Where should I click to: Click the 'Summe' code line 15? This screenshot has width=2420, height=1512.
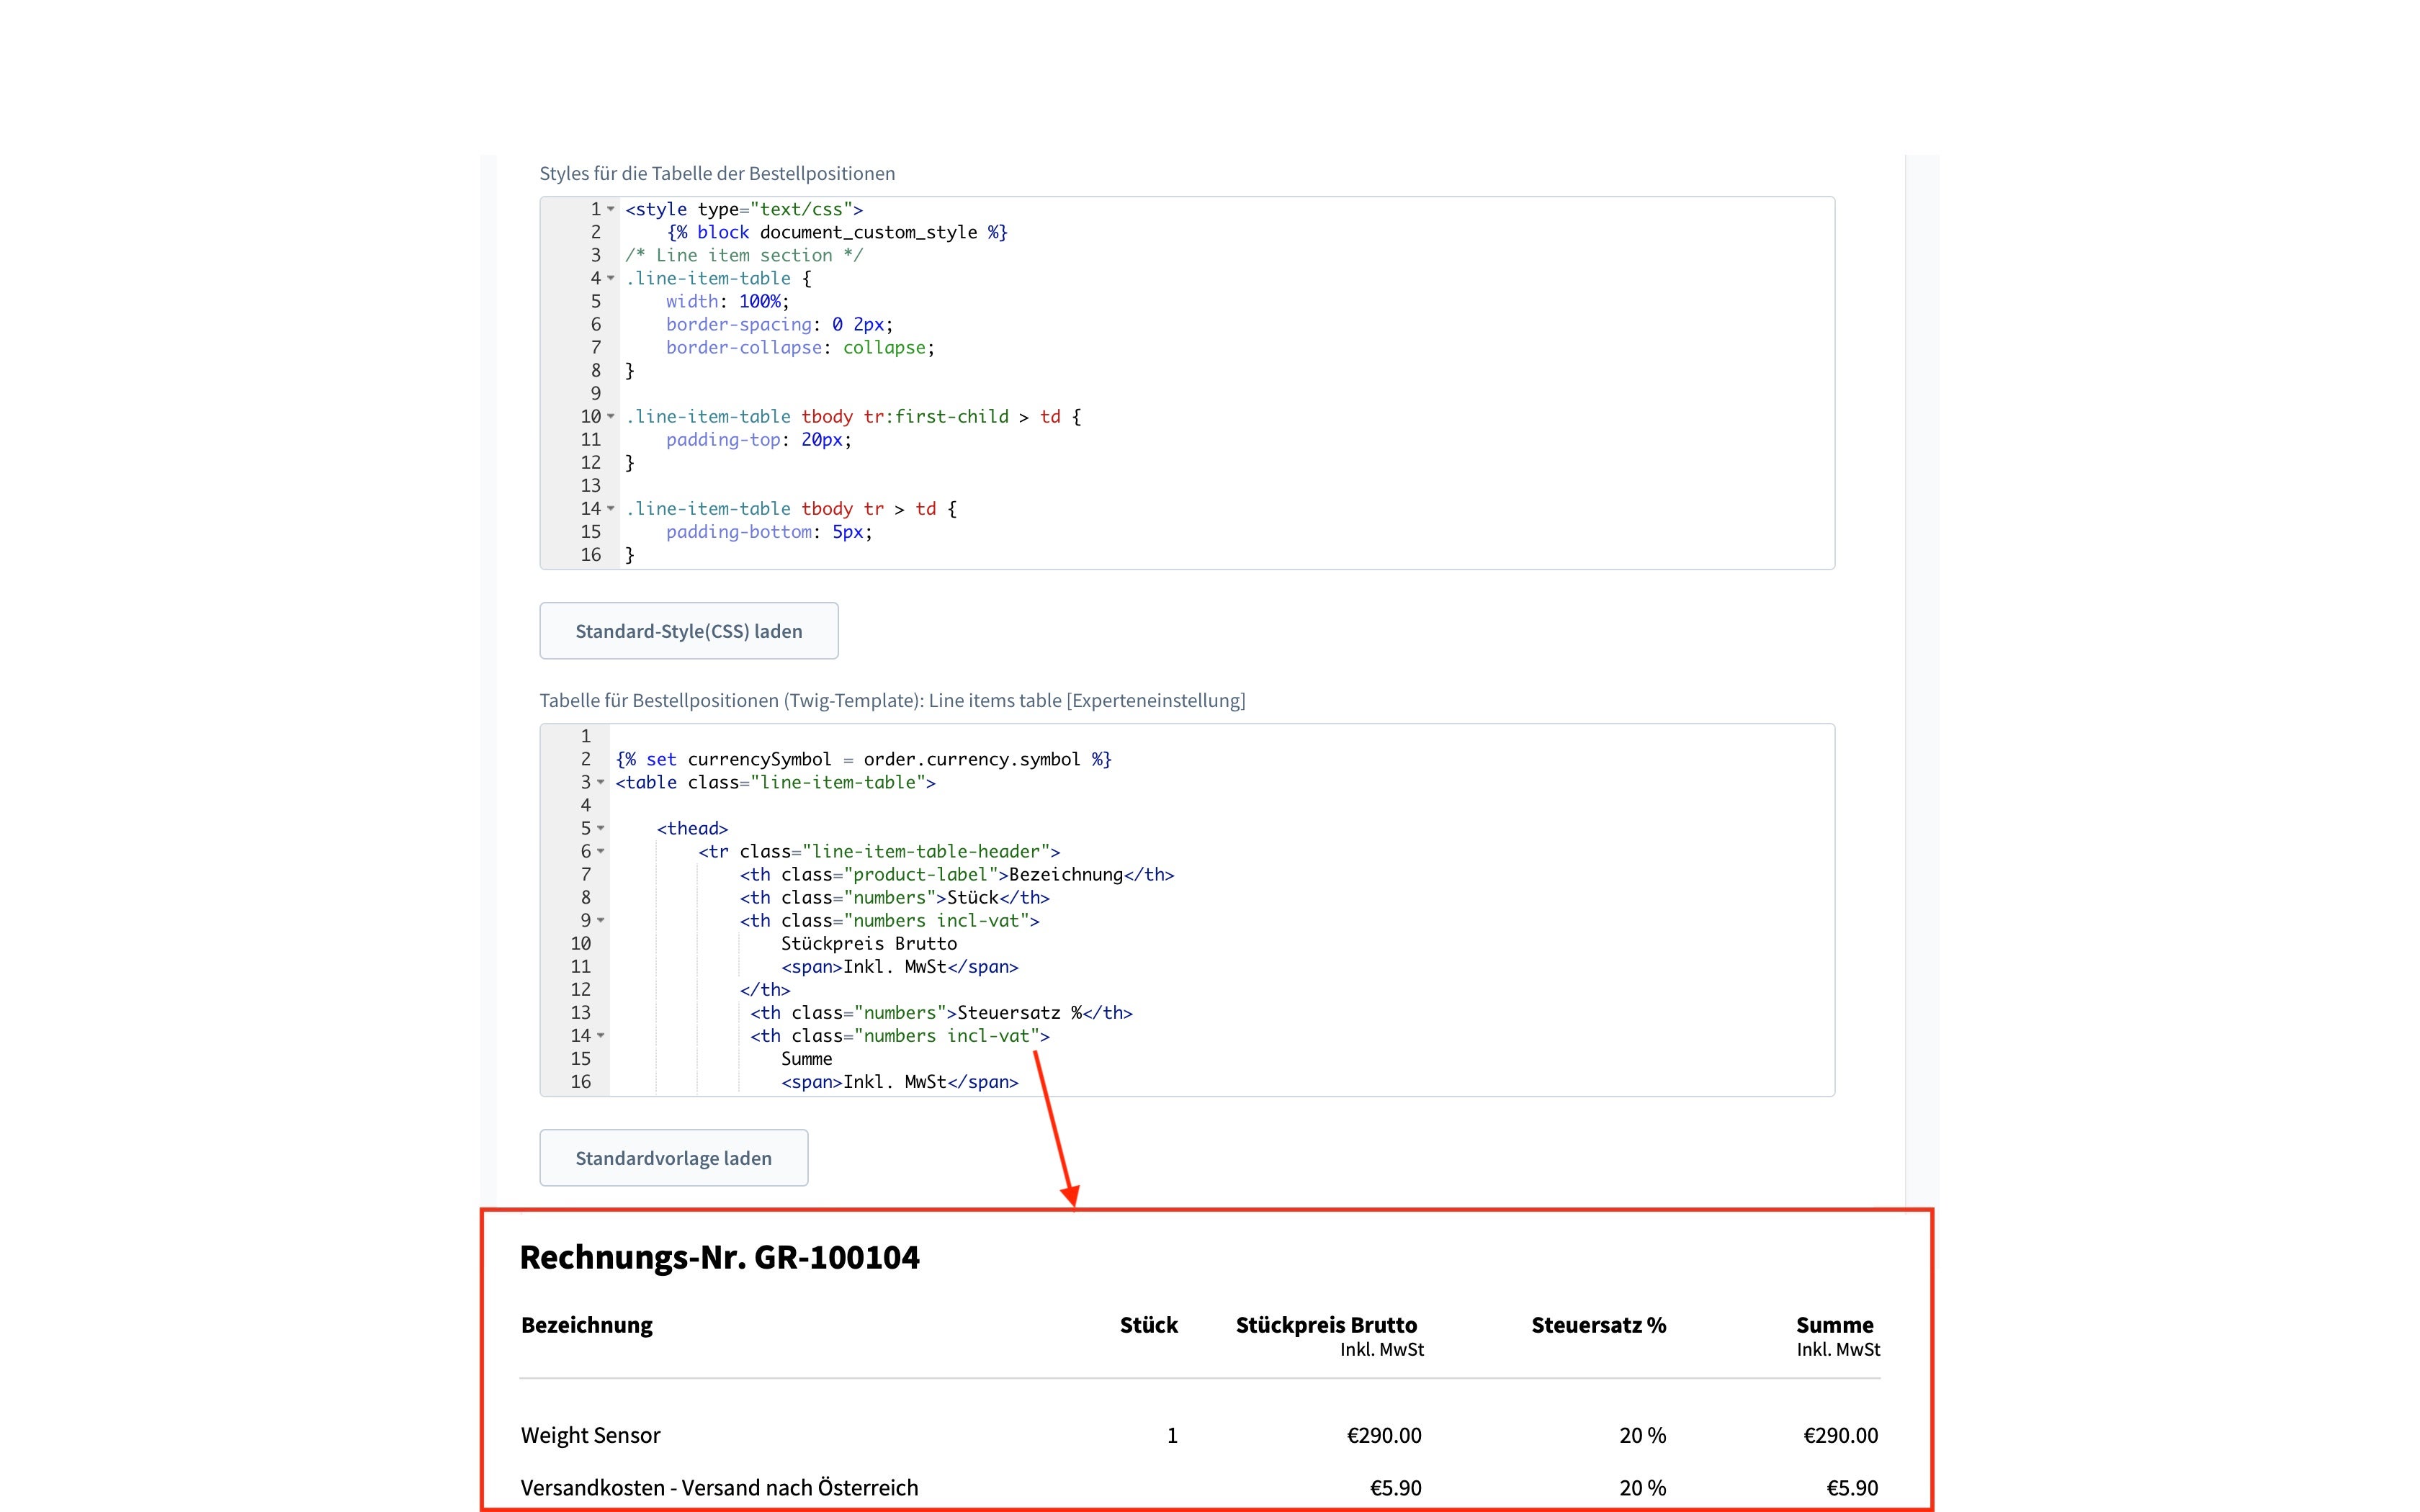[806, 1058]
